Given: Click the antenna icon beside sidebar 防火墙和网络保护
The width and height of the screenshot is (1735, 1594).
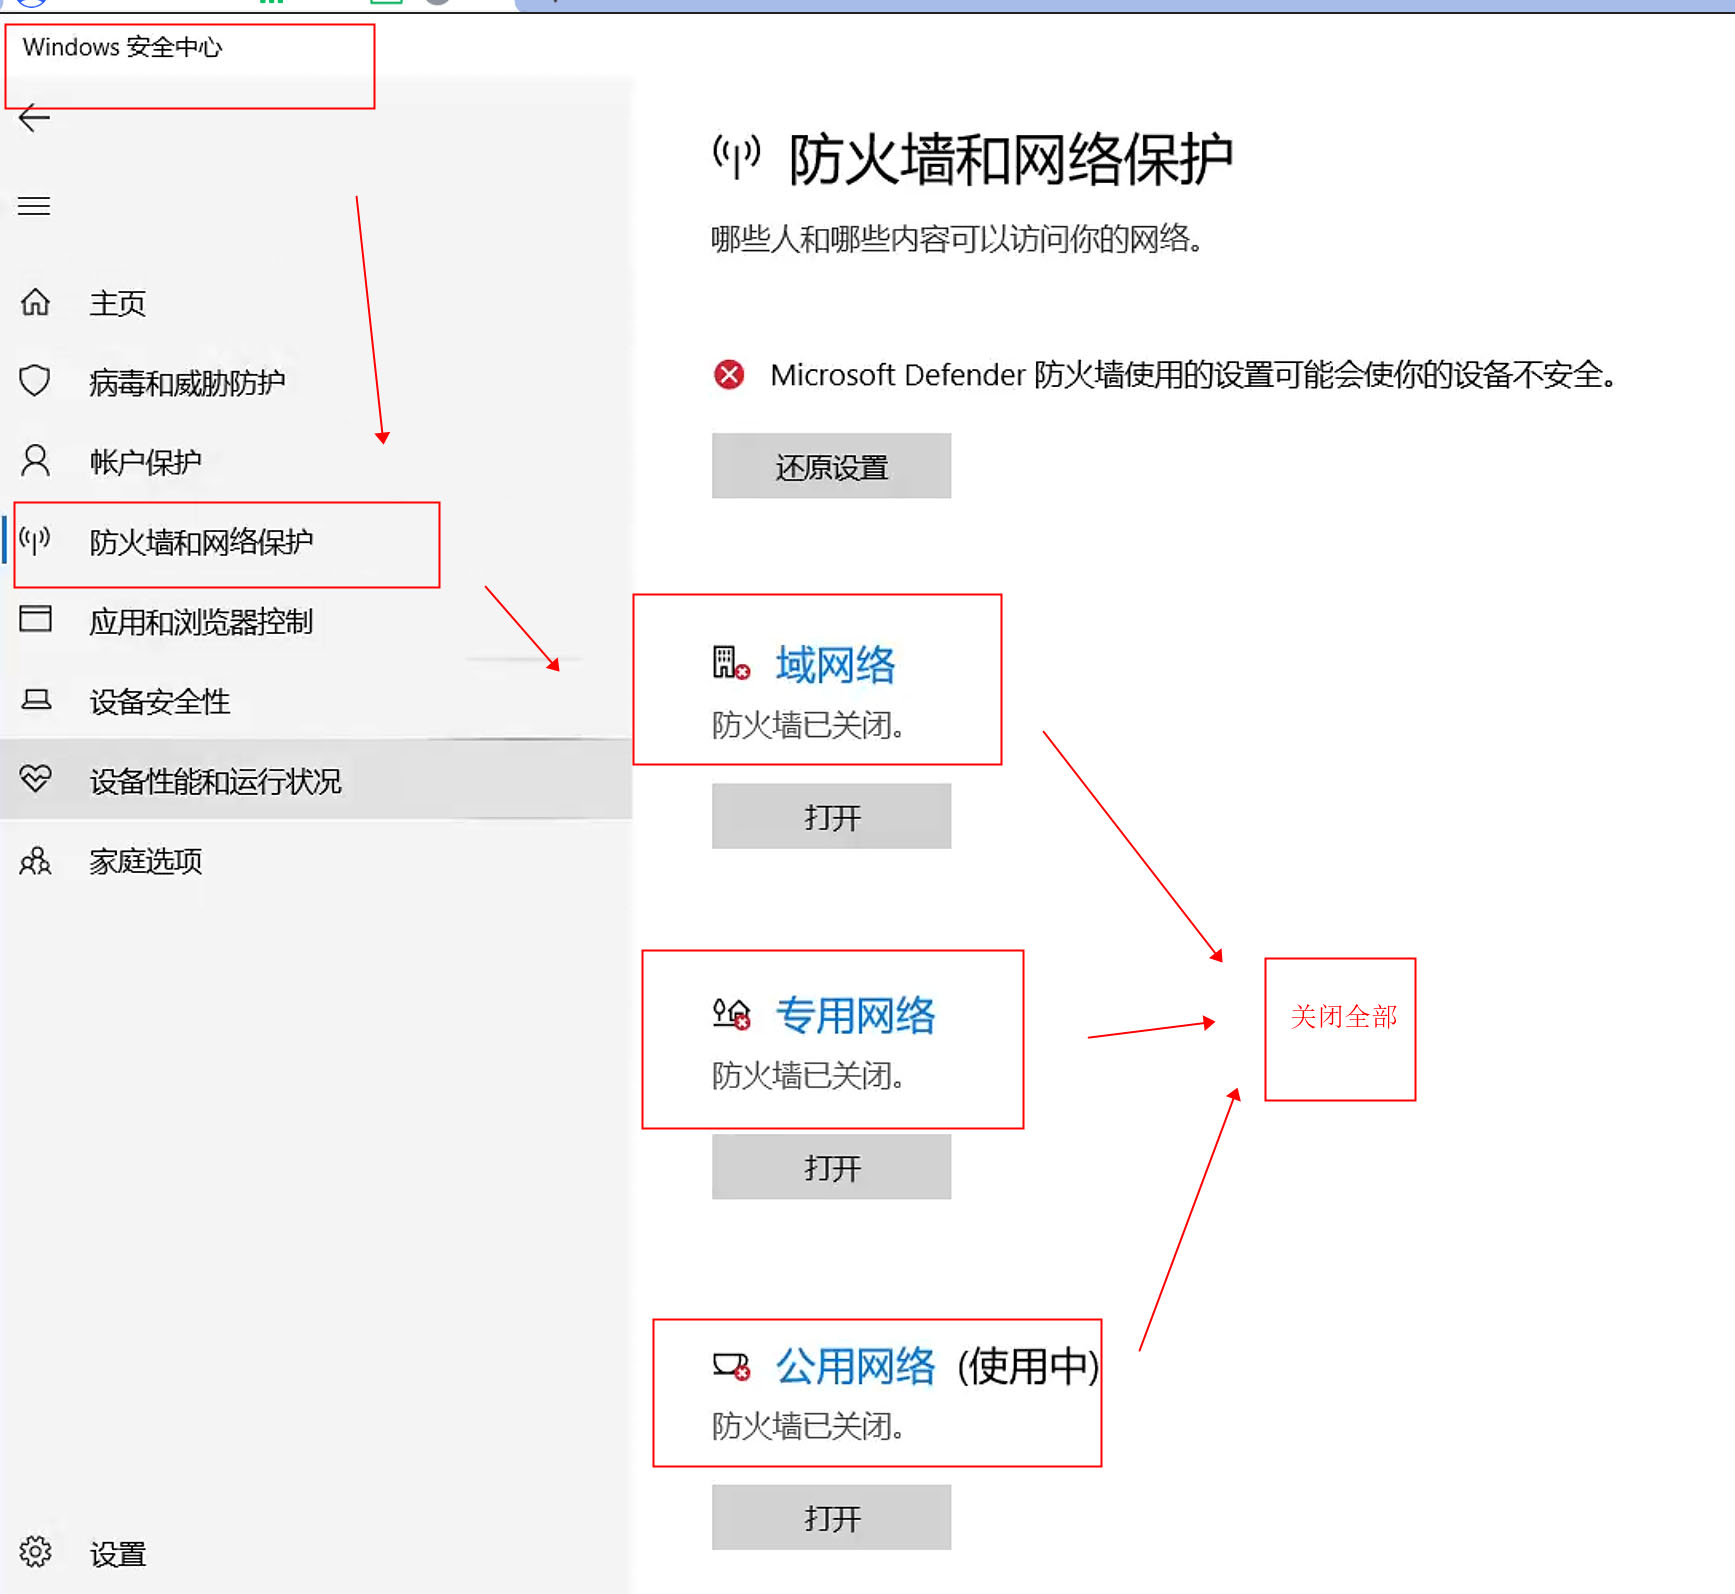Looking at the screenshot, I should click(35, 541).
